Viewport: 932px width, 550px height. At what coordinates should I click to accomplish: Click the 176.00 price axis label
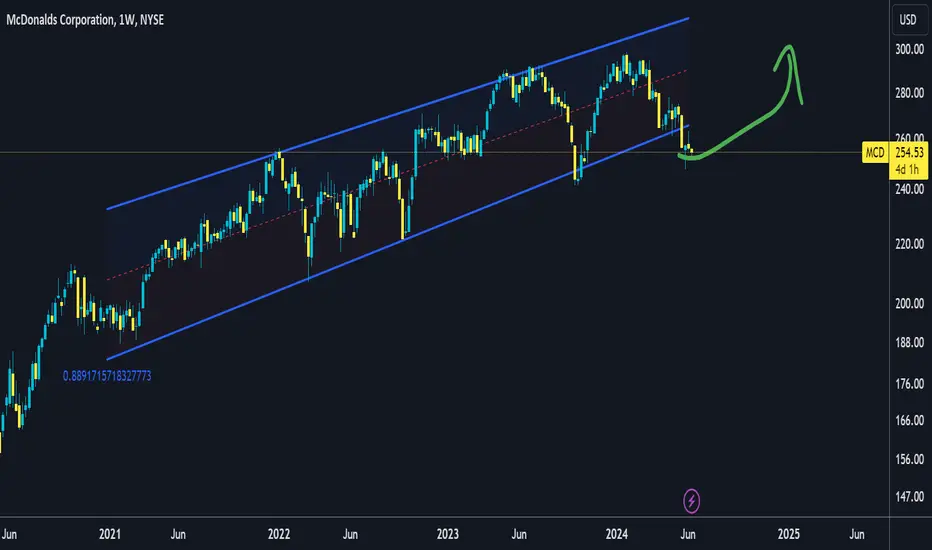[909, 384]
